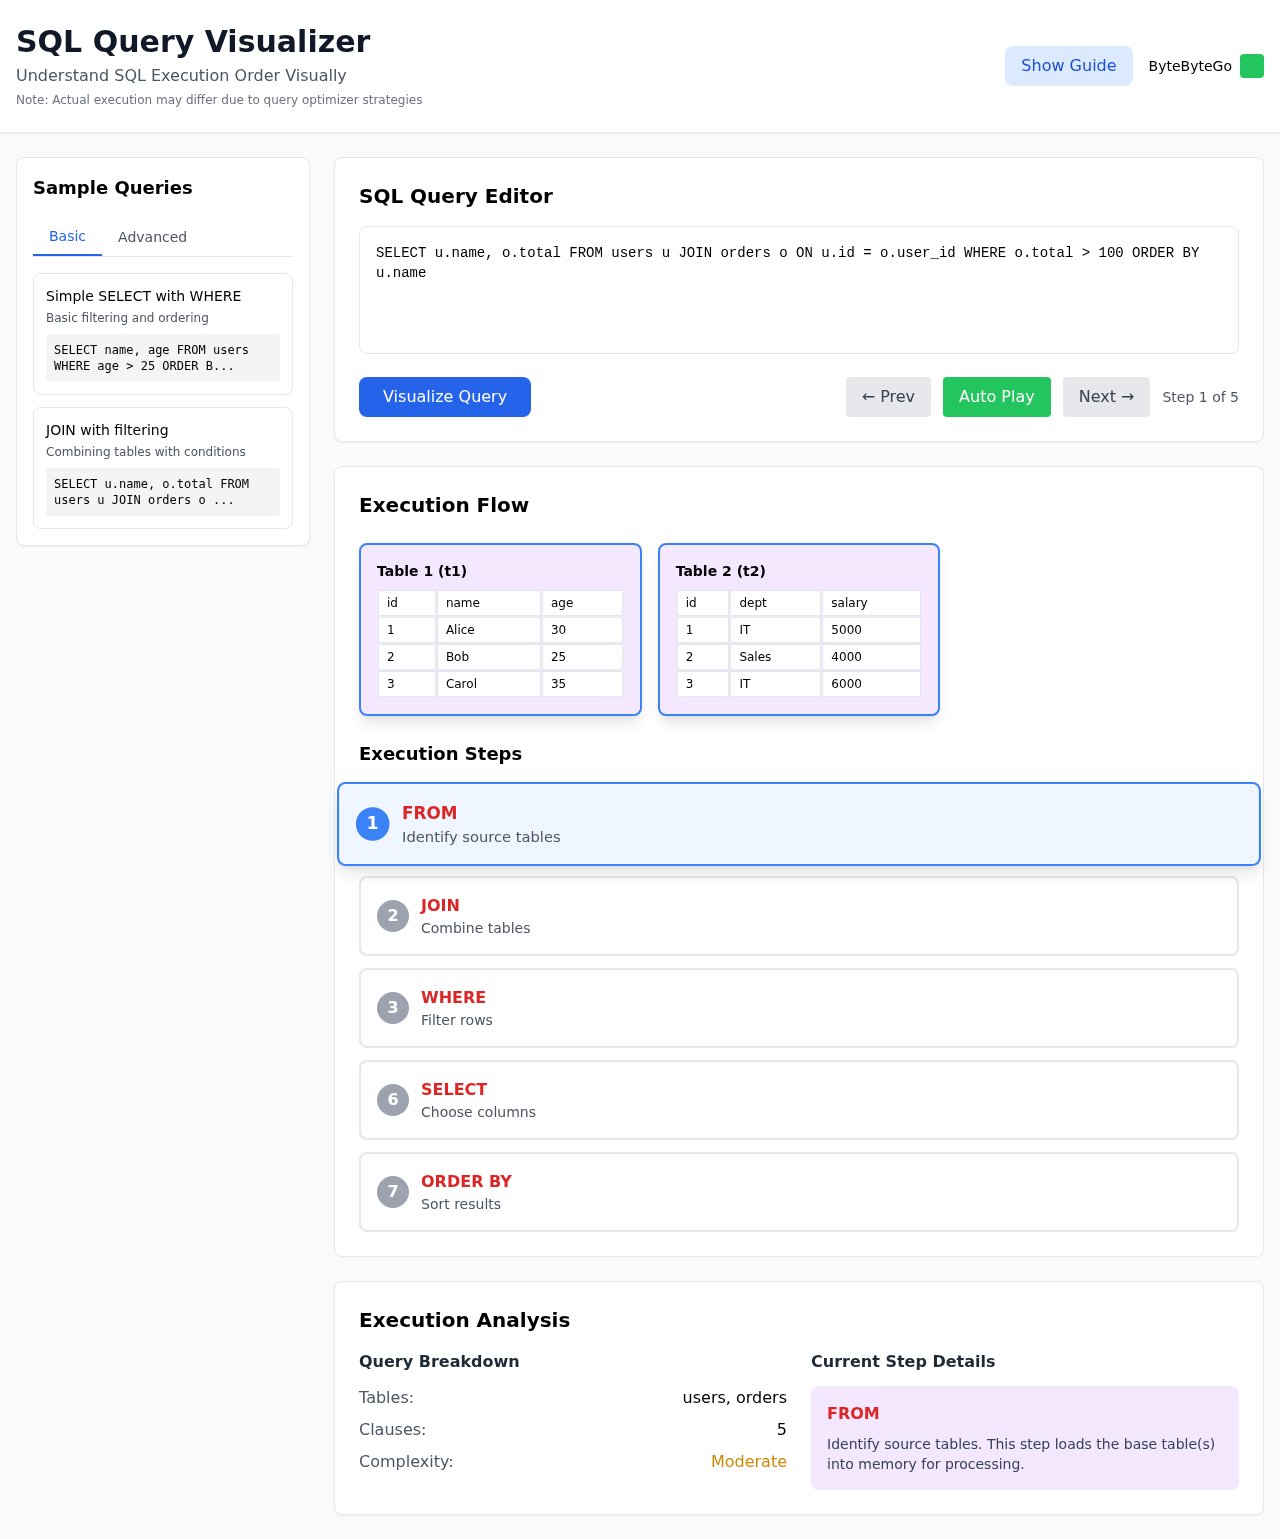Select the JOIN Combine tables step card
The height and width of the screenshot is (1539, 1280).
(798, 916)
